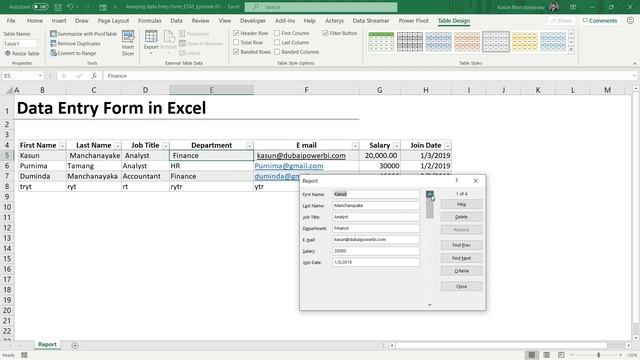Toggle the Filter Button checkbox

[x=325, y=33]
